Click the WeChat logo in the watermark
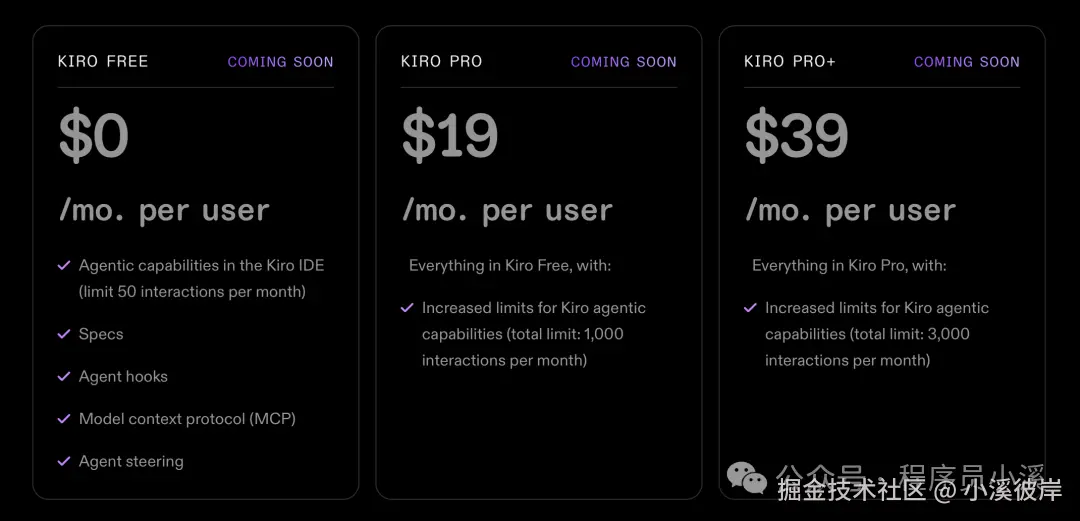Image resolution: width=1080 pixels, height=521 pixels. [x=747, y=477]
